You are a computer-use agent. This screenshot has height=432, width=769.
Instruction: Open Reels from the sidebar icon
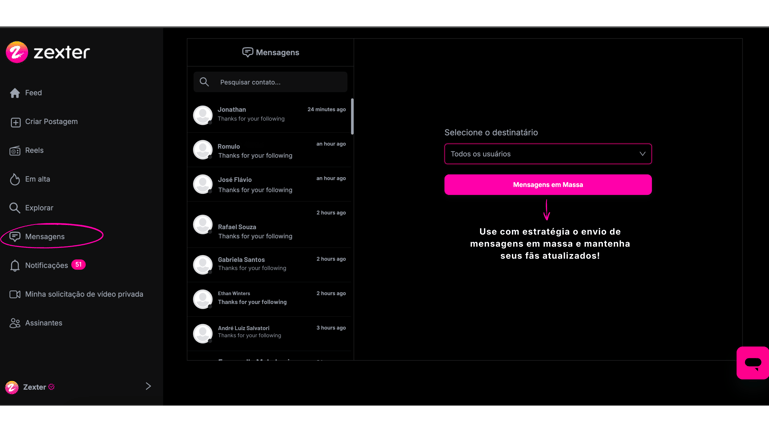pyautogui.click(x=15, y=151)
